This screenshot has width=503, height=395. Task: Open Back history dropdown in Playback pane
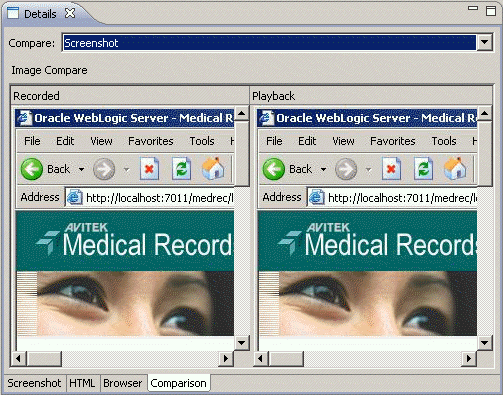(323, 169)
